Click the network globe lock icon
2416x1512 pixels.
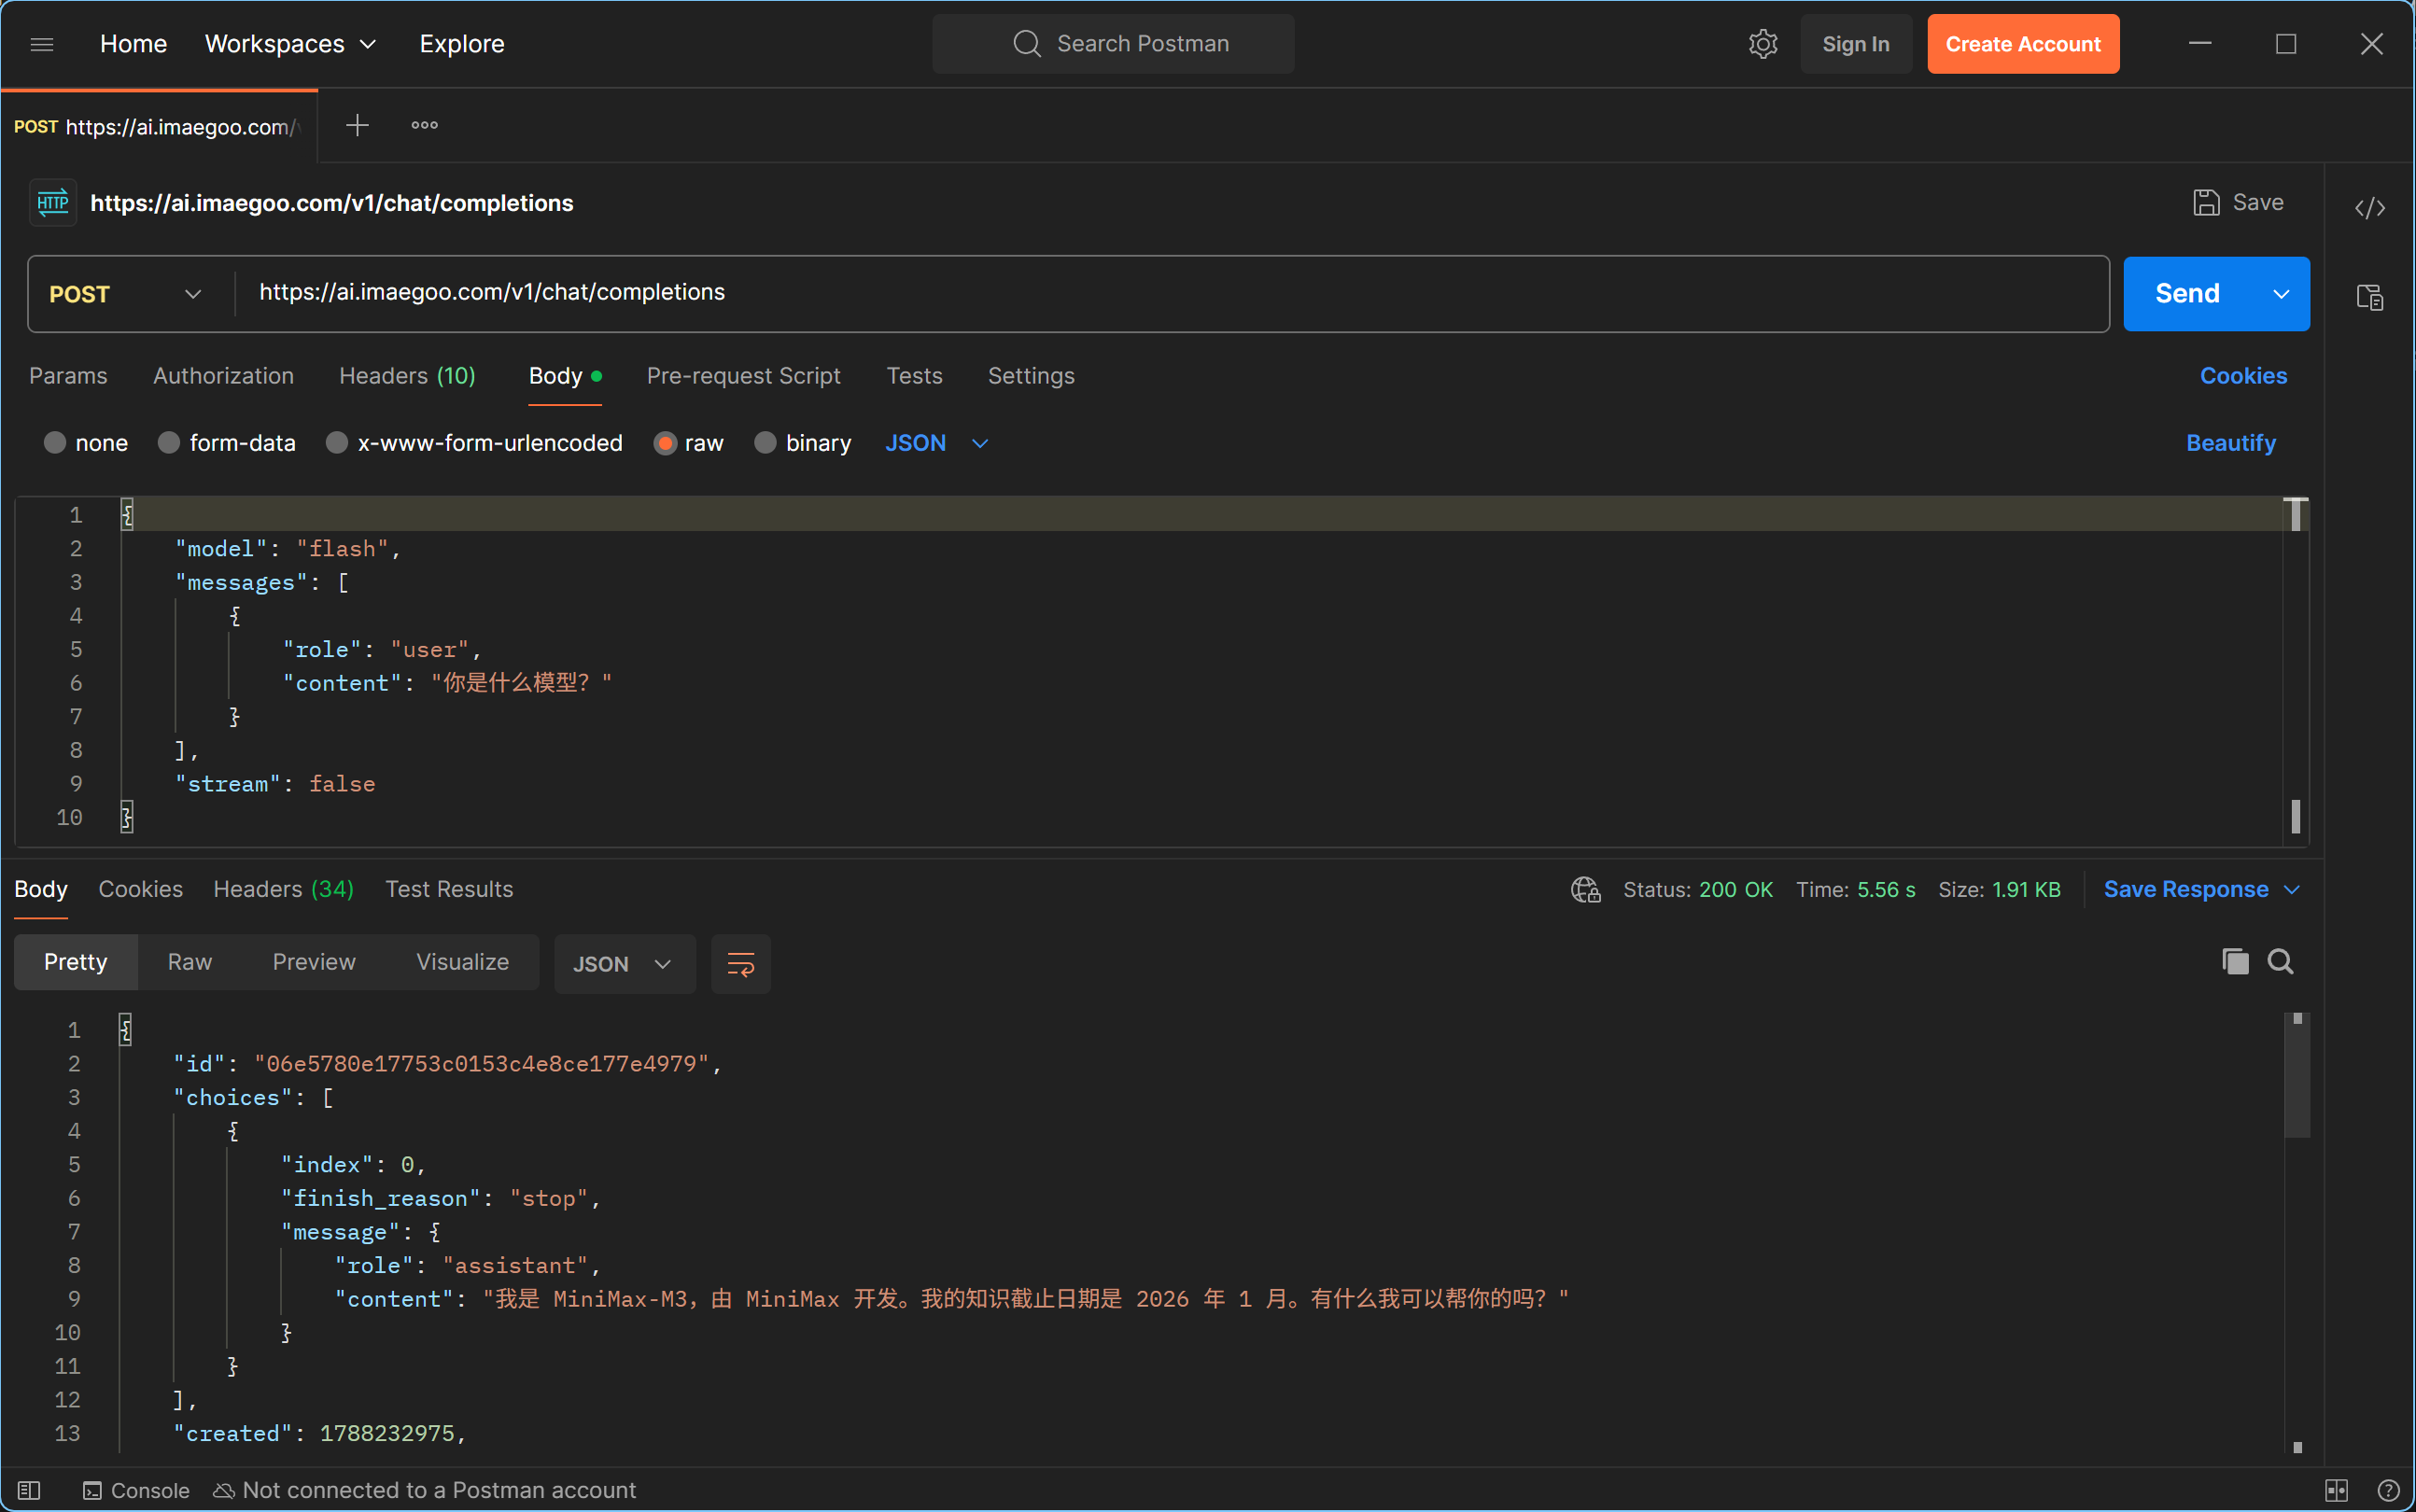point(1586,889)
